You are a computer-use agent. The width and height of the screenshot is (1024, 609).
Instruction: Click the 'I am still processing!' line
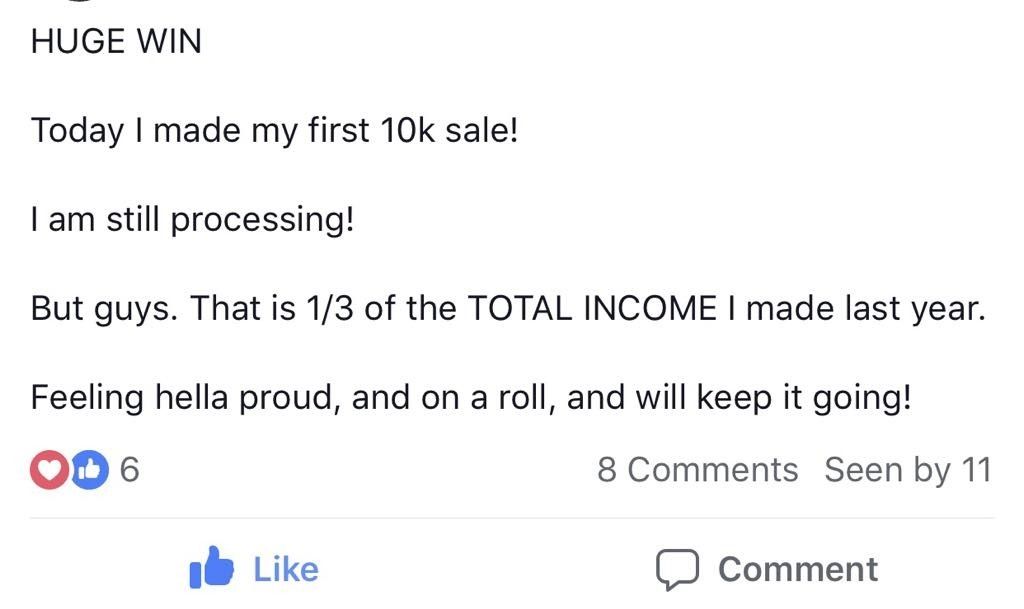pos(193,219)
